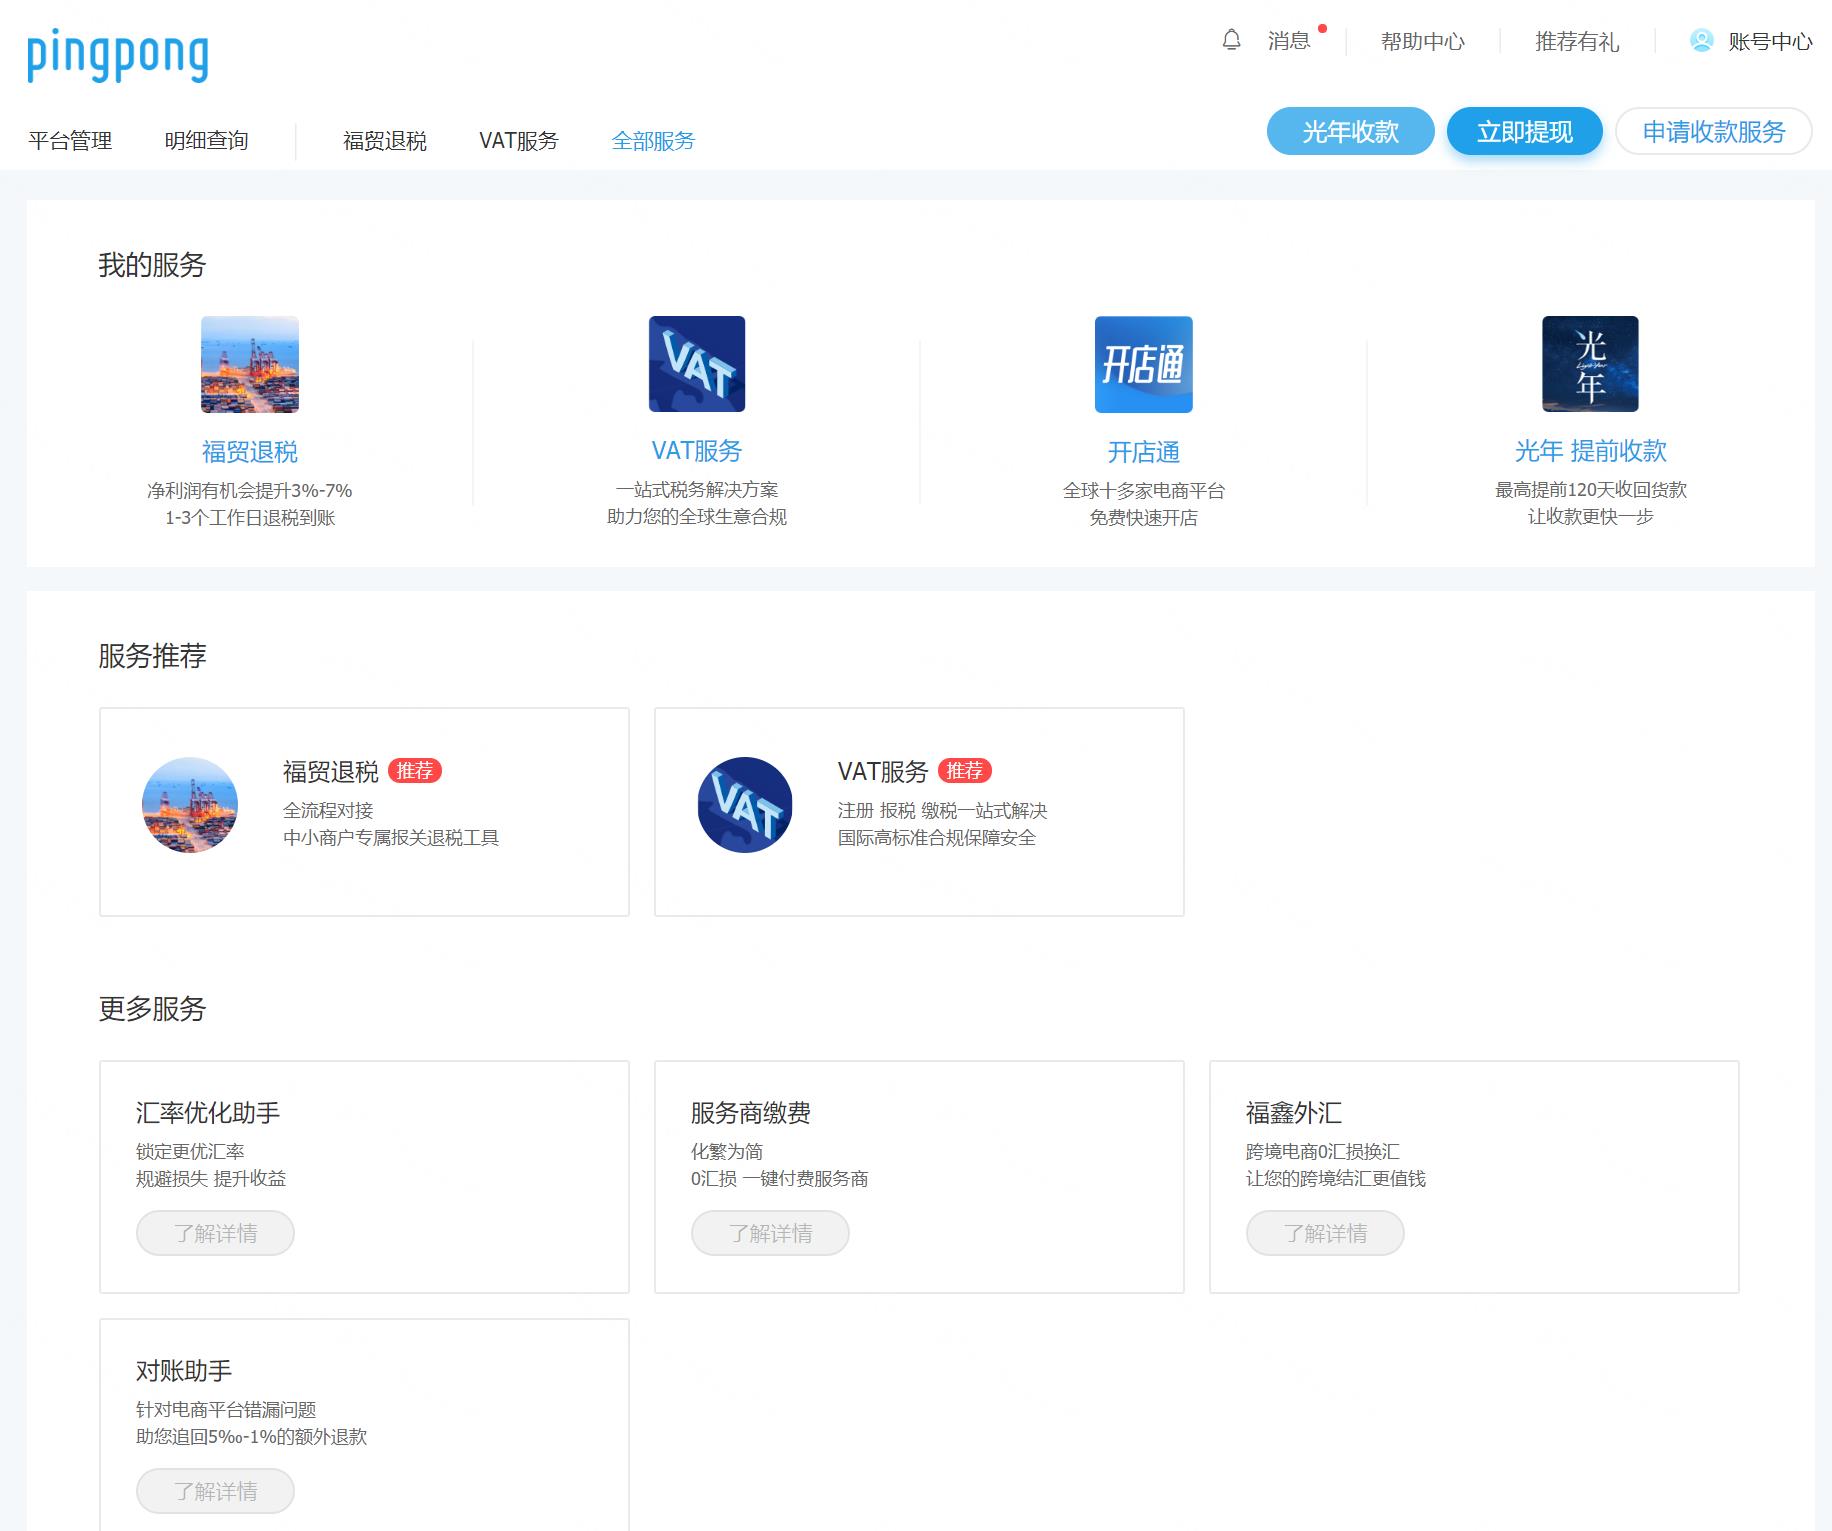Click text 0汇损 一键付费服务商
1832x1531 pixels.
(780, 1179)
